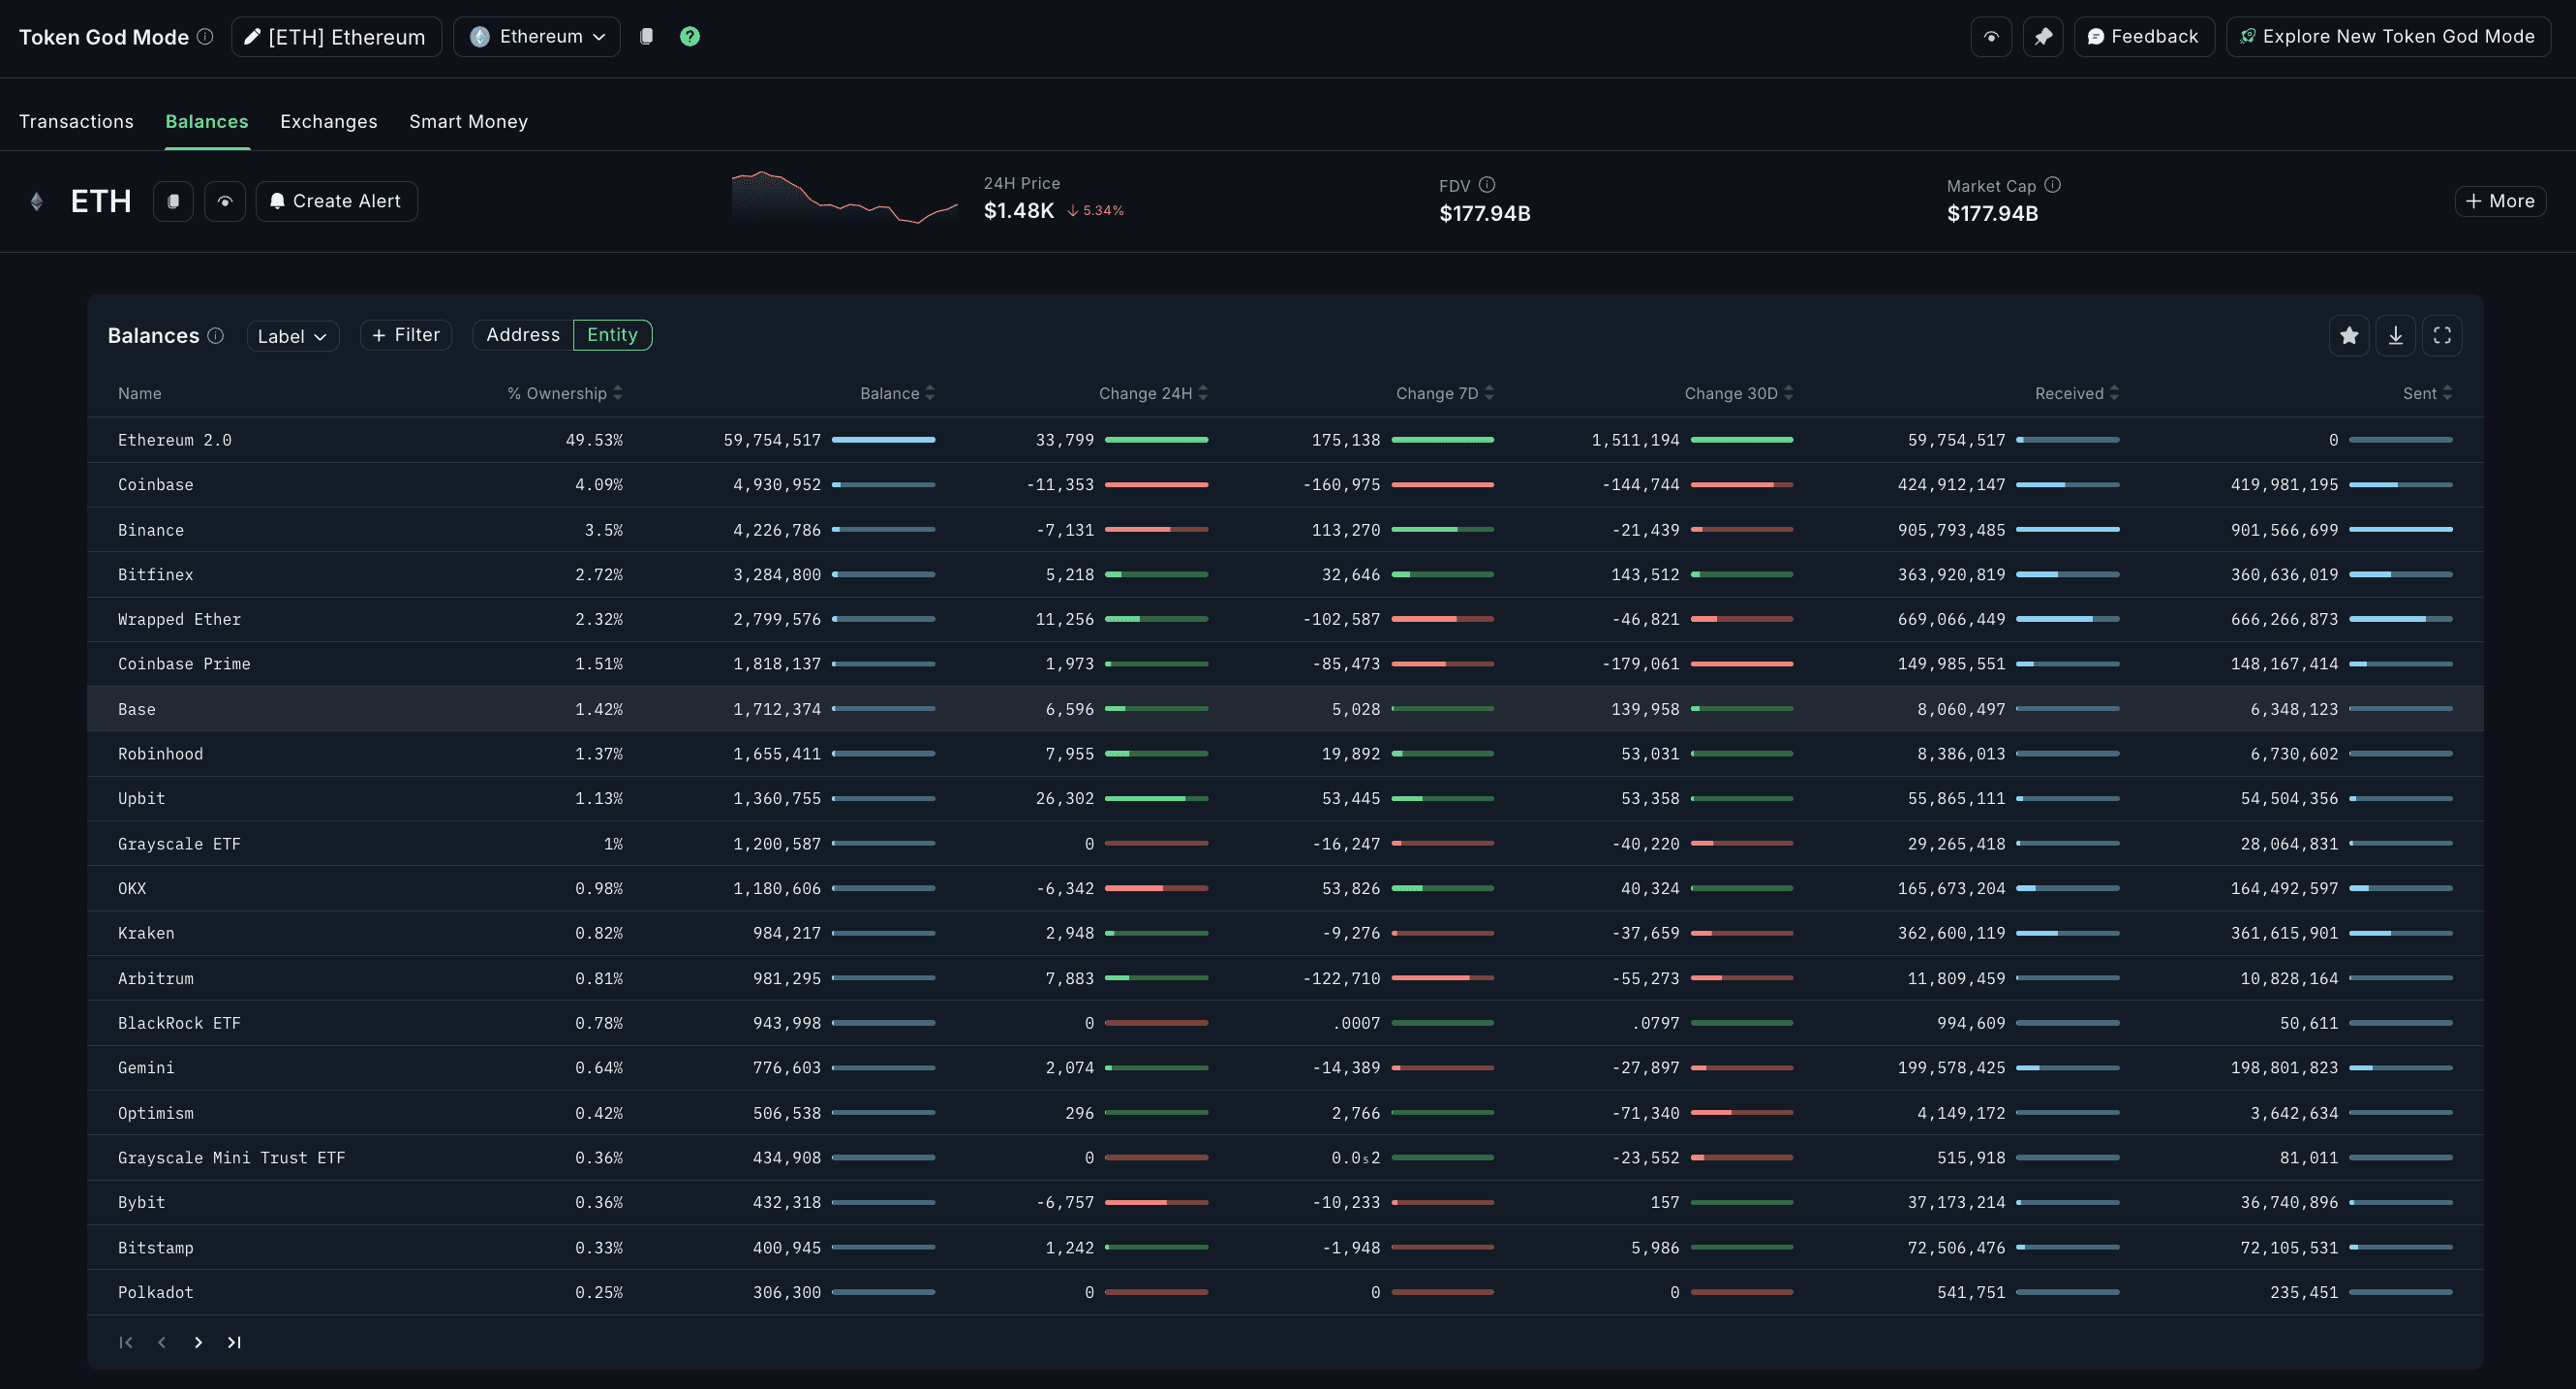Open the Exchanges tab
This screenshot has height=1389, width=2576.
pyautogui.click(x=328, y=121)
